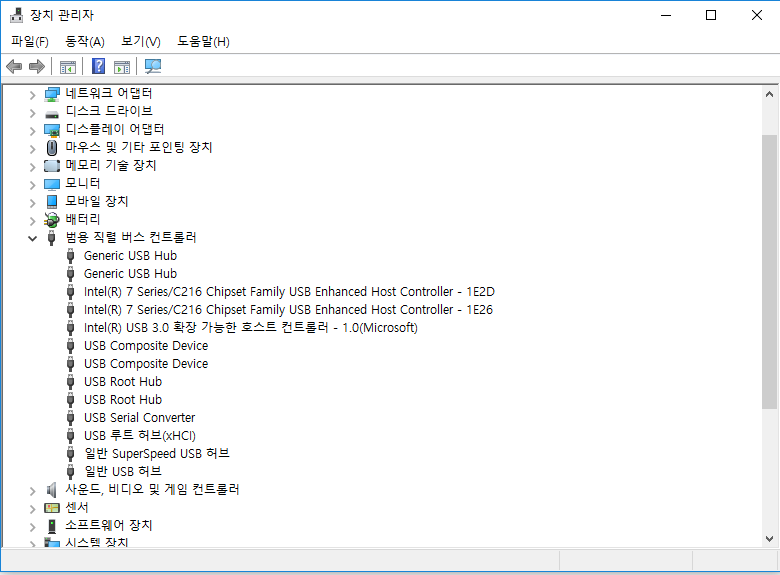Open the blue question mark Help icon
This screenshot has width=780, height=575.
coord(98,66)
